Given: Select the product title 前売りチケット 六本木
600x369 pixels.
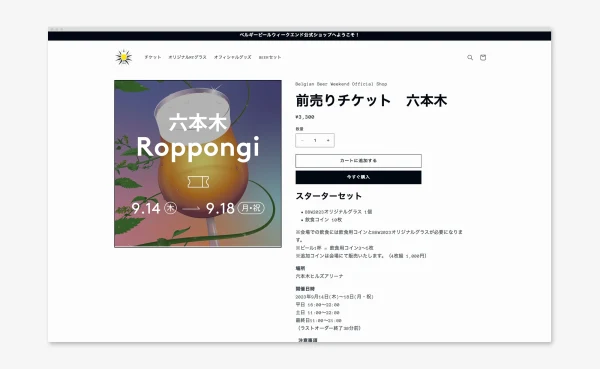Looking at the screenshot, I should (371, 101).
